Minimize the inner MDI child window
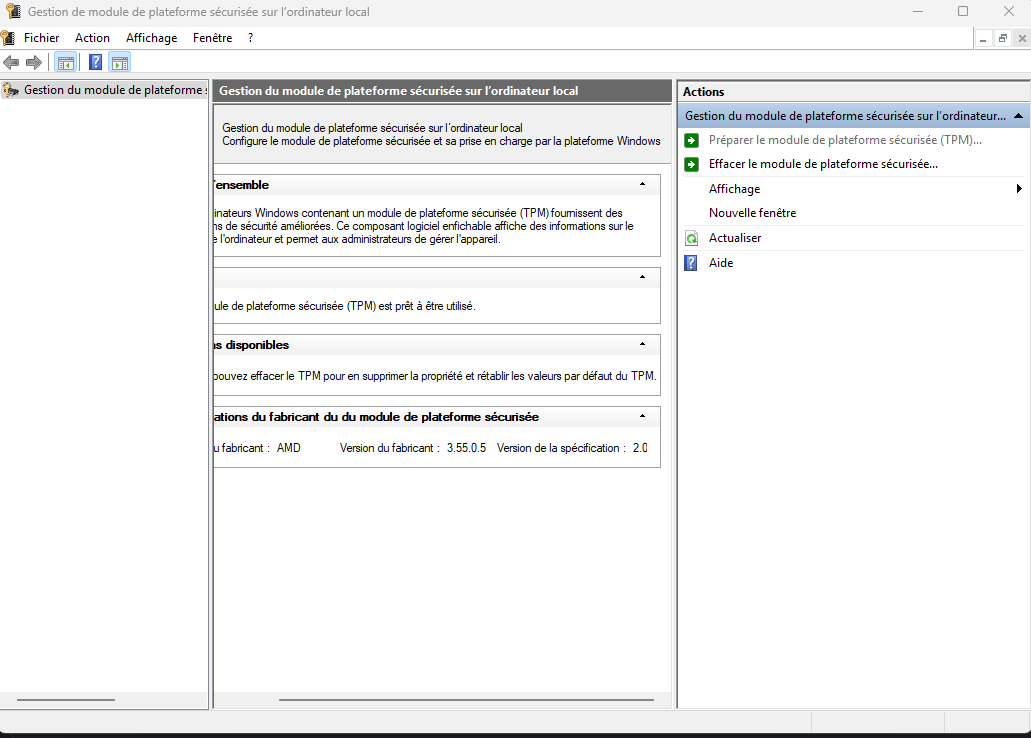 coord(983,39)
